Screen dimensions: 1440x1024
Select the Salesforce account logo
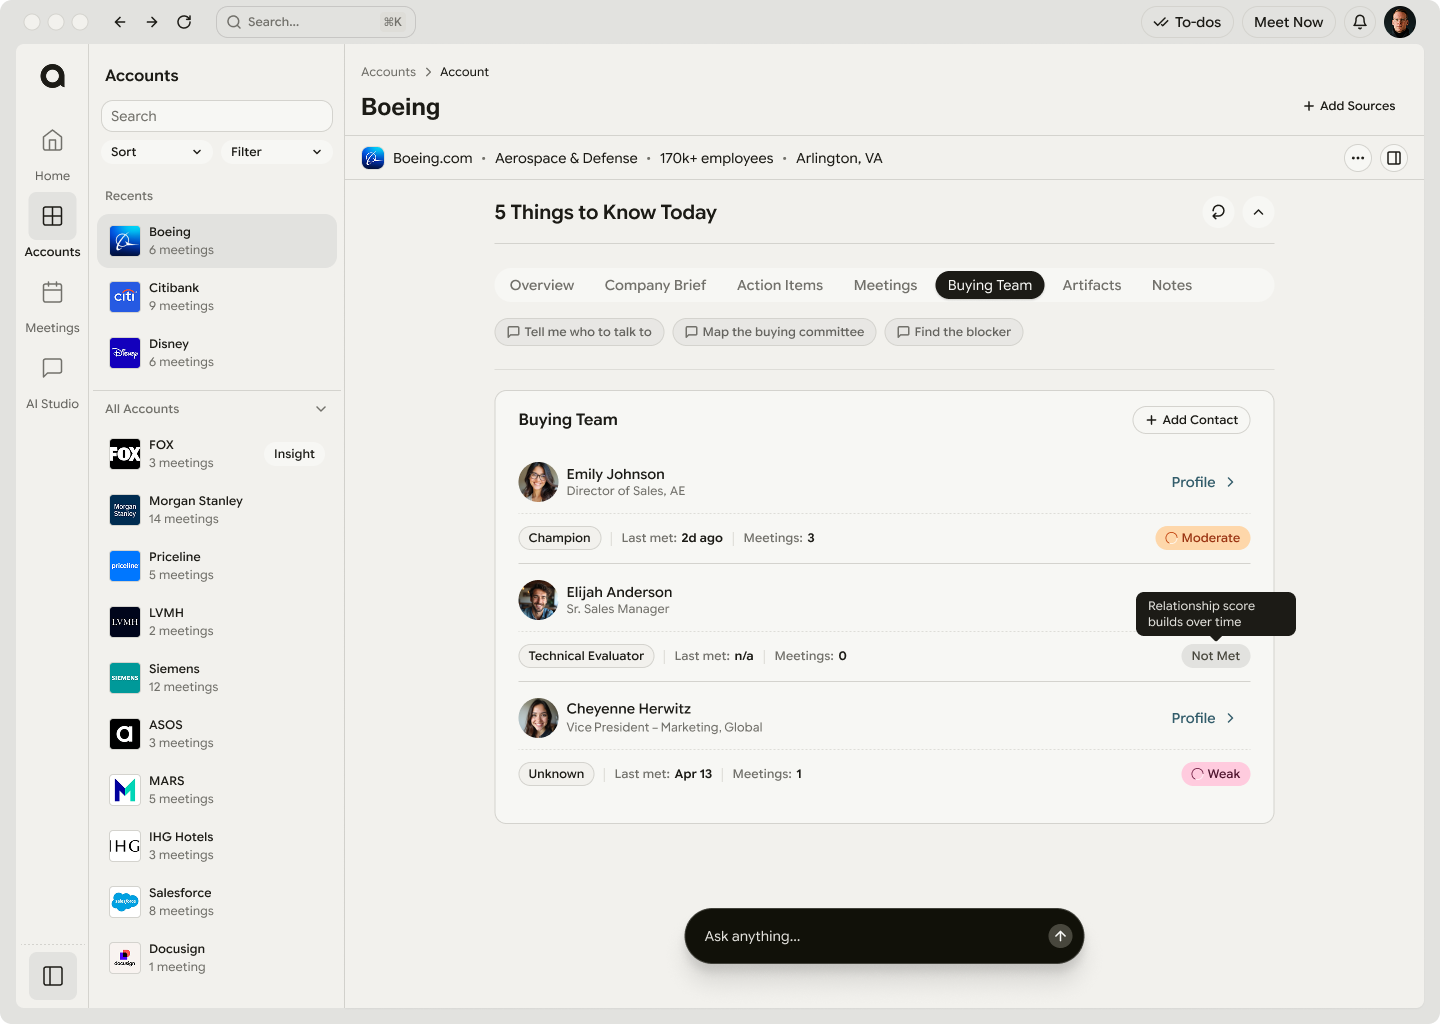125,902
